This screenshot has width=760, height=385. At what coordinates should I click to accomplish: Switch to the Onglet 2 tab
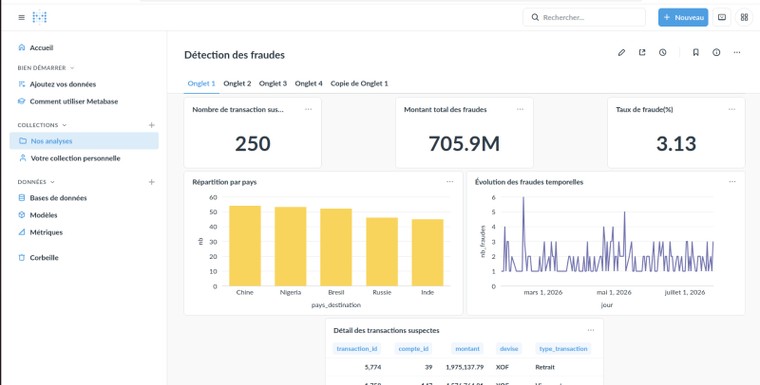pos(237,83)
